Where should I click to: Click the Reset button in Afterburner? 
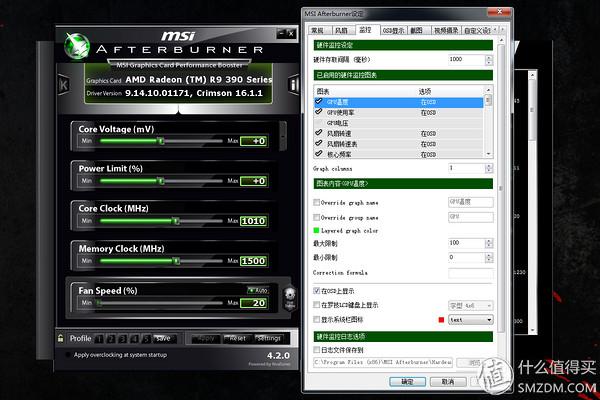(237, 338)
